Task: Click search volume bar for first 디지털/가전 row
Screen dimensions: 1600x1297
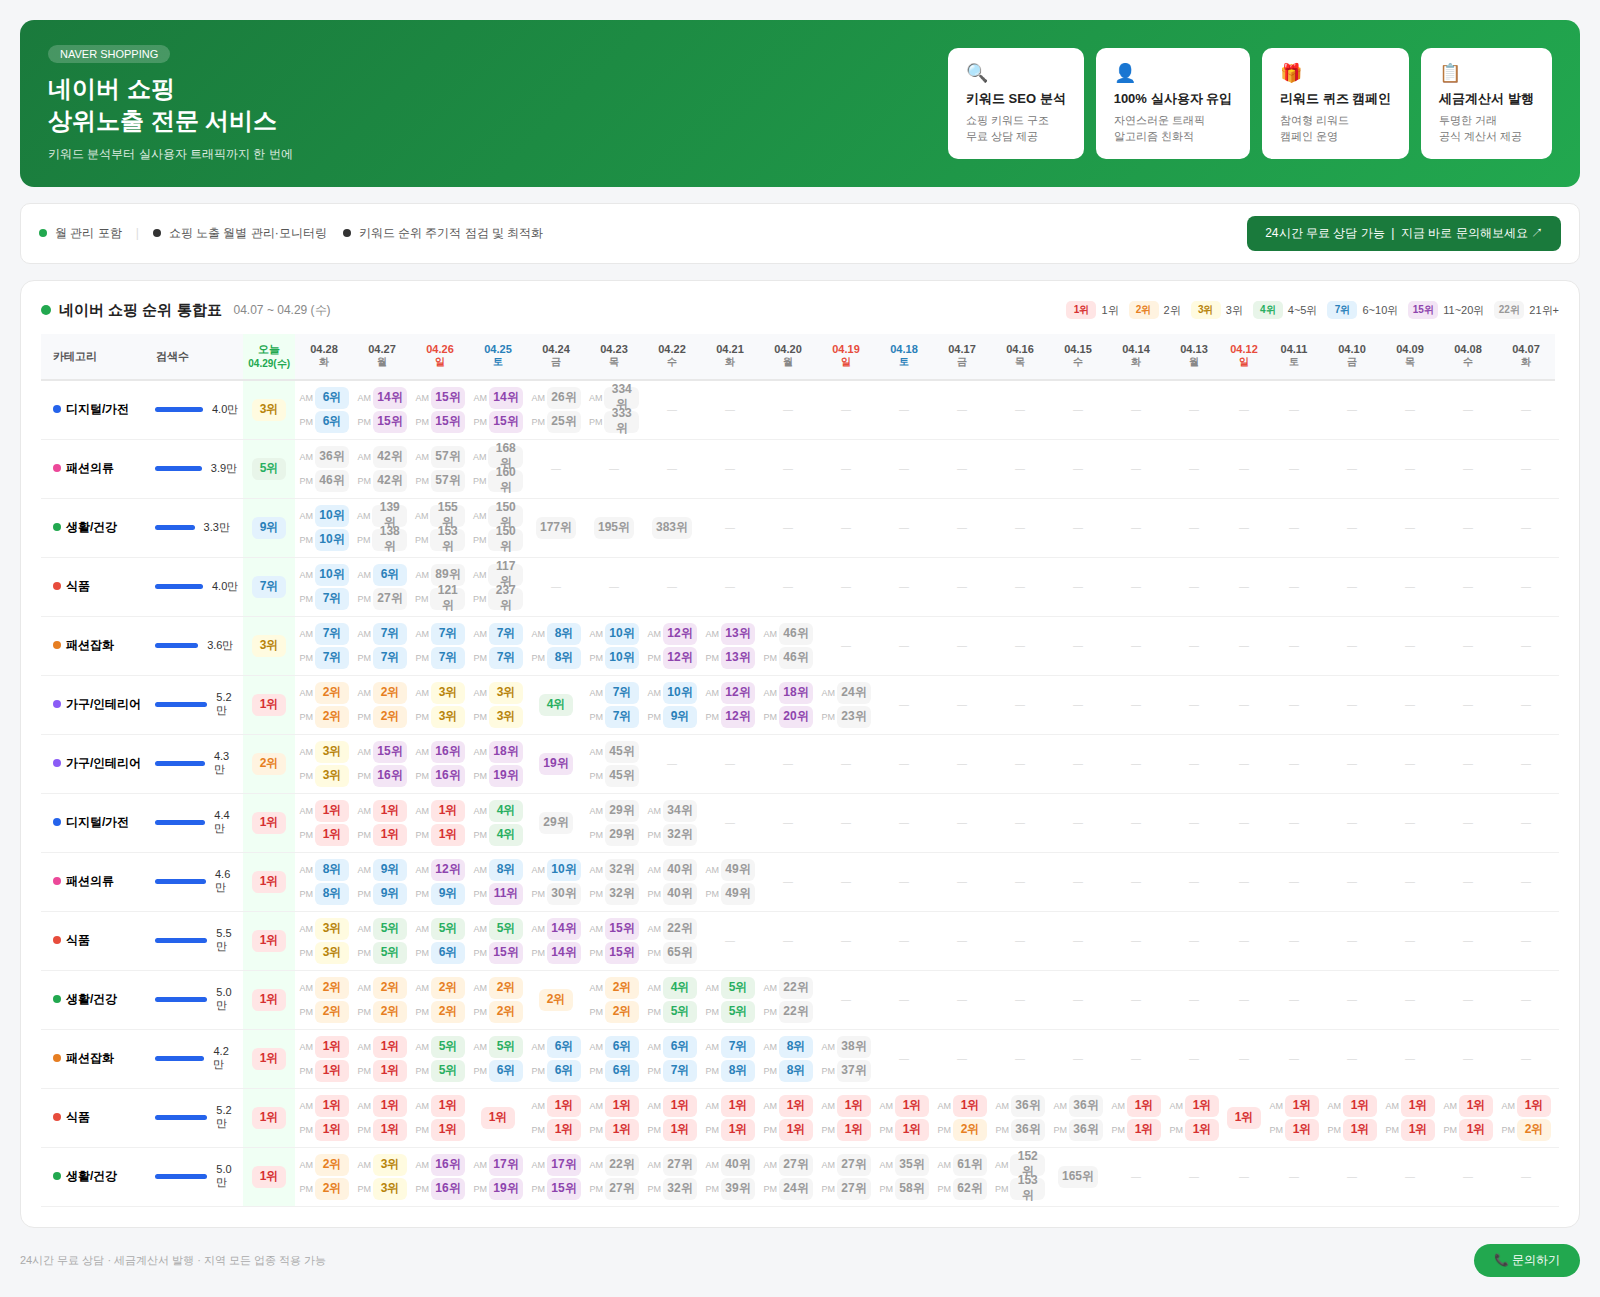Action: (179, 409)
